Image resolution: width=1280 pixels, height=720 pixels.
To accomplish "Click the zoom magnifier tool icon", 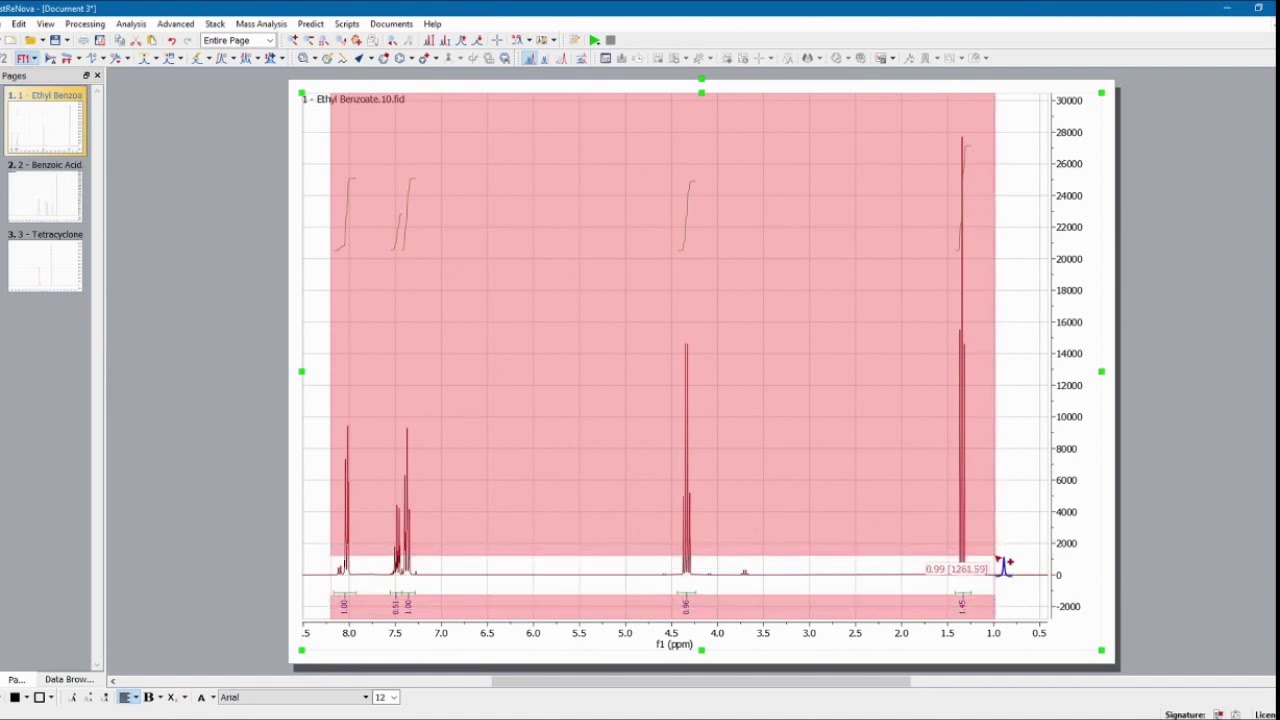I will click(x=302, y=58).
